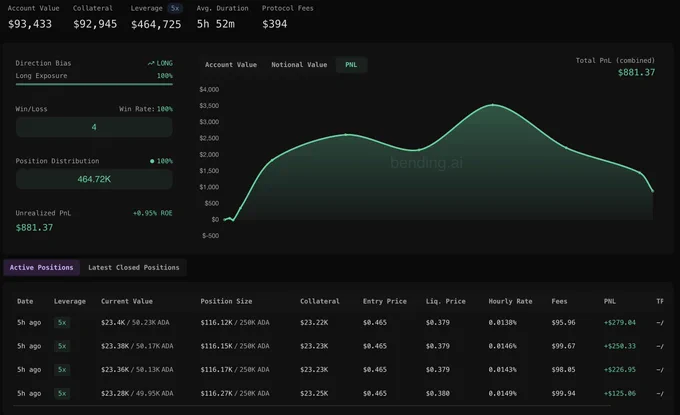680x415 pixels.
Task: Open the Latest Closed Positions tab
Action: tap(134, 268)
